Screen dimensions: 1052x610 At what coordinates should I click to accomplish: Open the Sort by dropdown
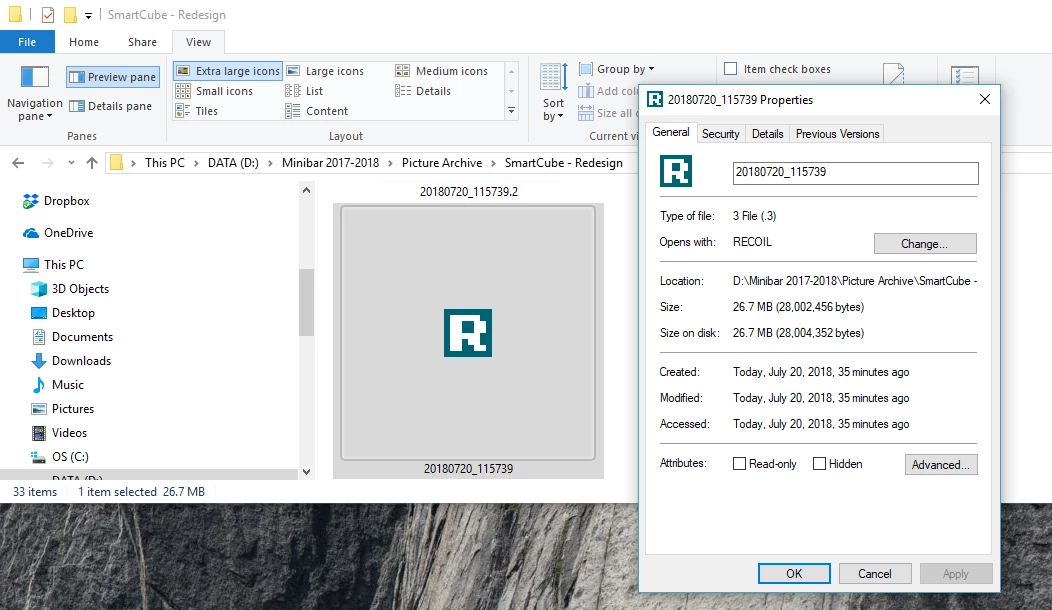(554, 93)
